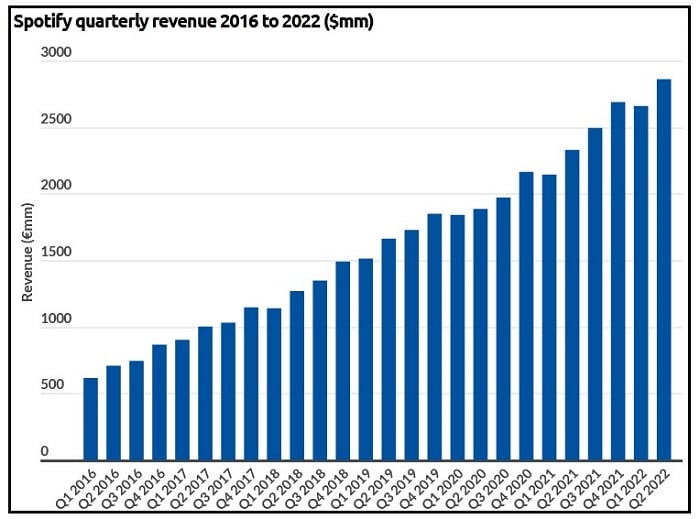The width and height of the screenshot is (700, 519).
Task: Select the Q4 2021 revenue bar
Action: [x=618, y=281]
